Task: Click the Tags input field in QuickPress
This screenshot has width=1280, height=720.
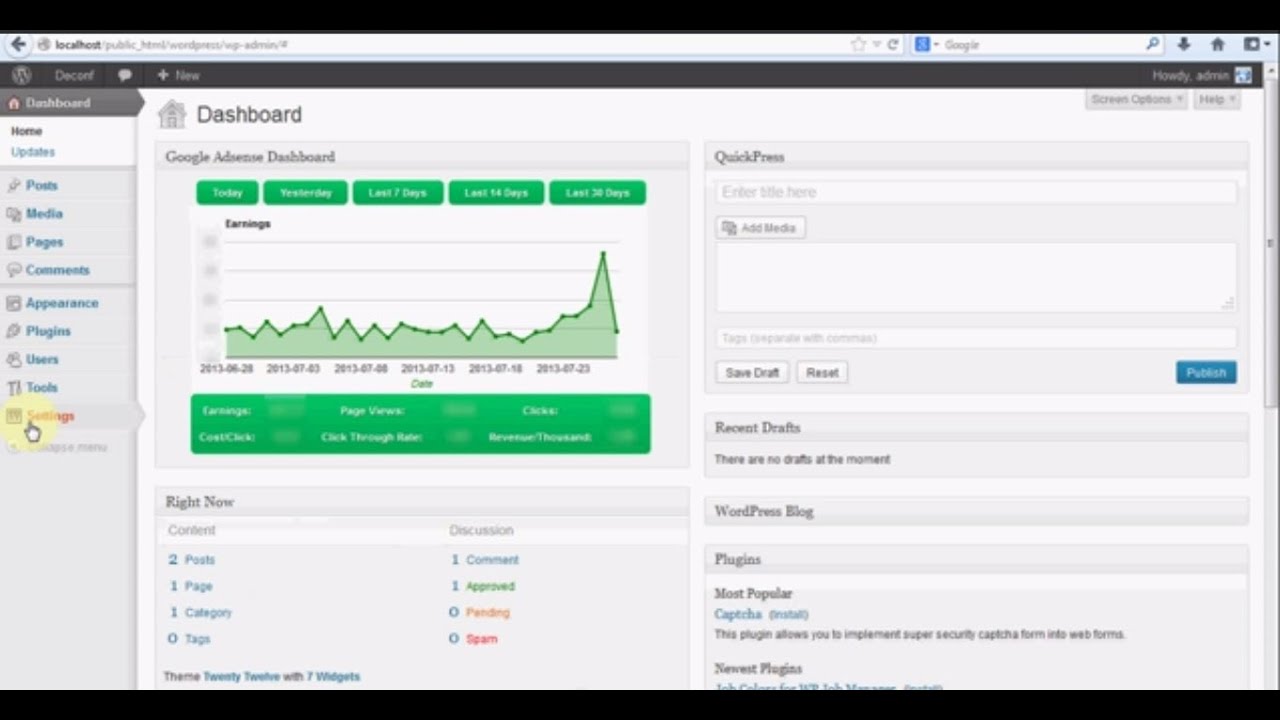Action: coord(976,338)
